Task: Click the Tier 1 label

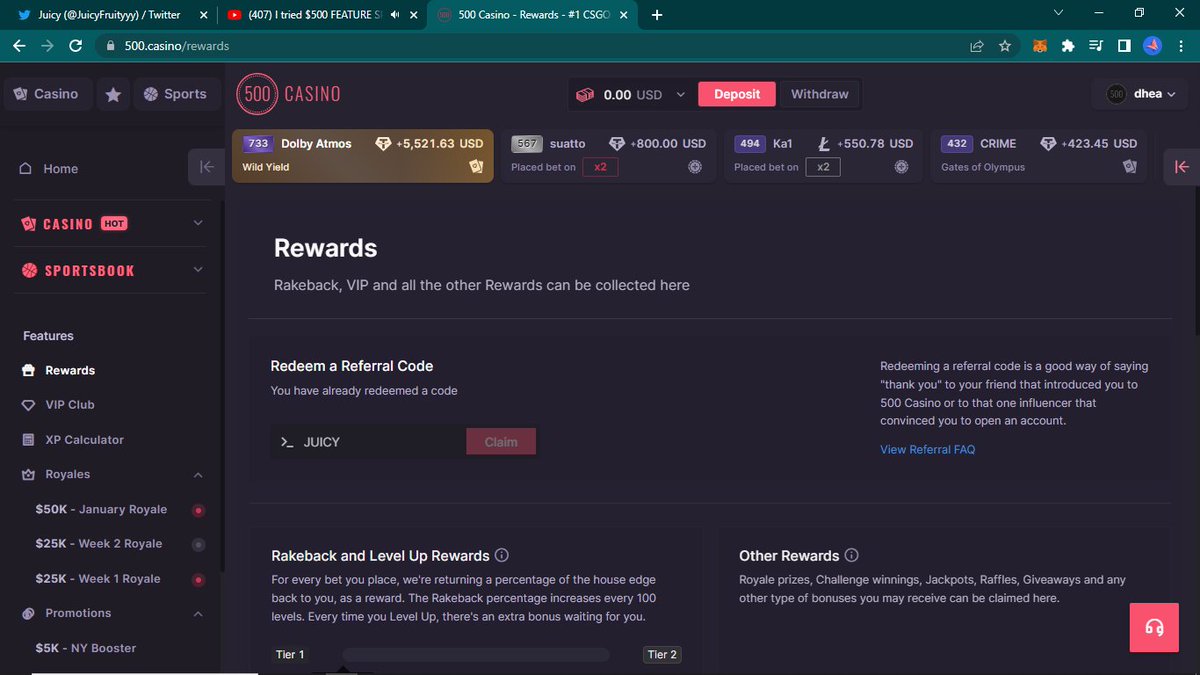Action: (290, 655)
